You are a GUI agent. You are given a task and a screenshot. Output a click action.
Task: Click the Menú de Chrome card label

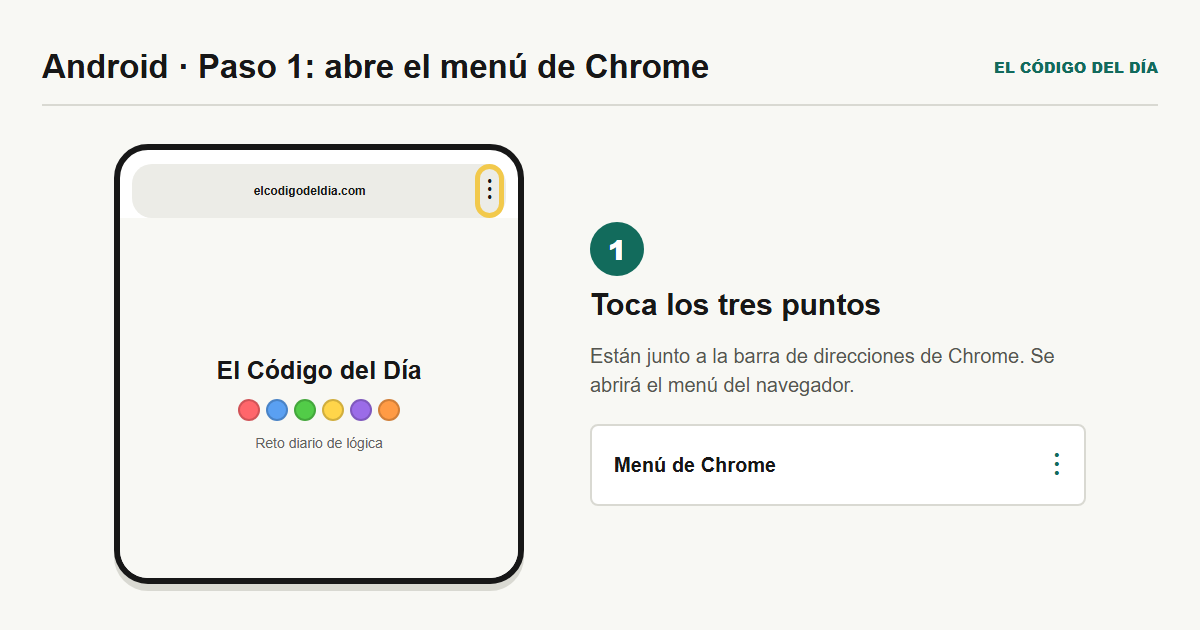(x=695, y=465)
